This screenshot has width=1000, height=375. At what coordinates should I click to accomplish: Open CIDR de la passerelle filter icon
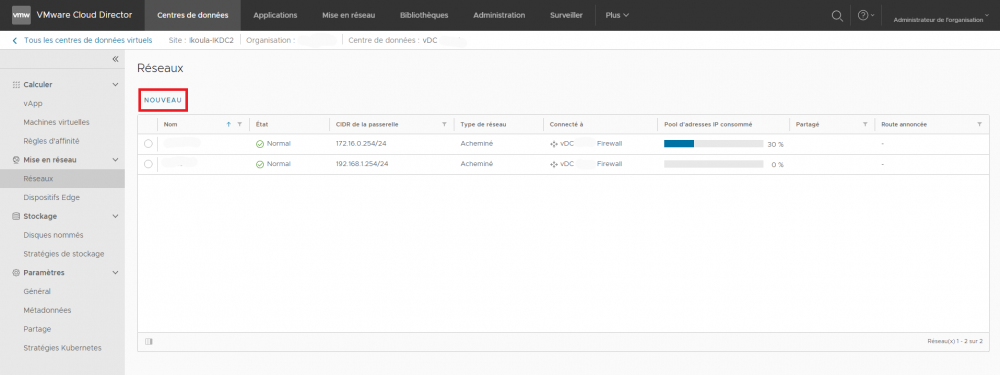click(445, 124)
